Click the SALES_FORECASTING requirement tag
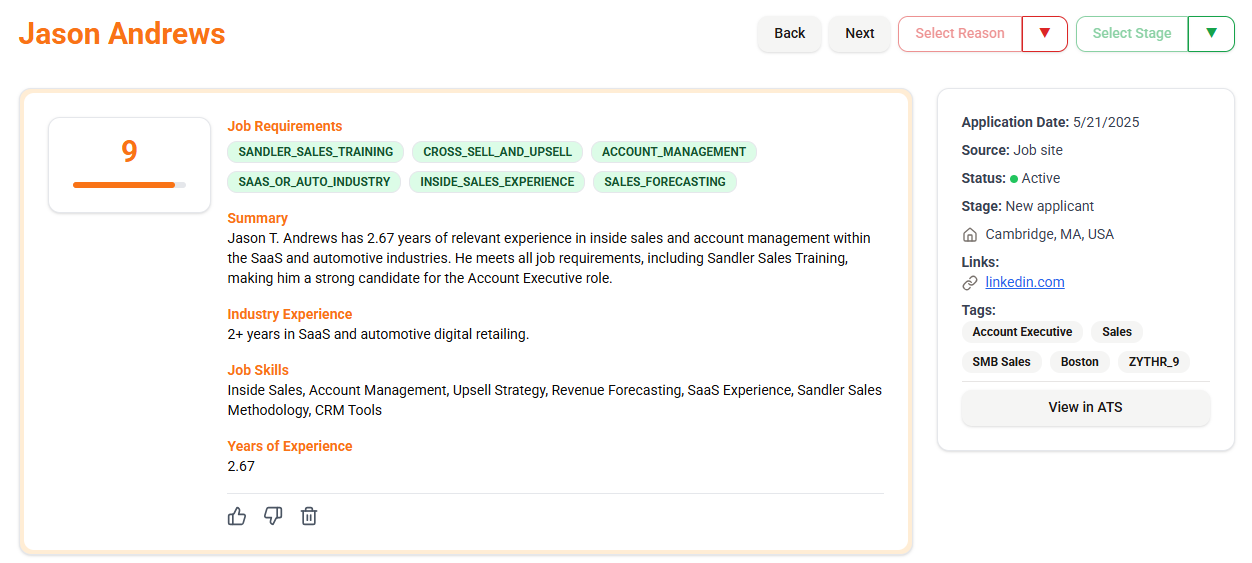Viewport: 1252px width, 563px height. tap(665, 182)
